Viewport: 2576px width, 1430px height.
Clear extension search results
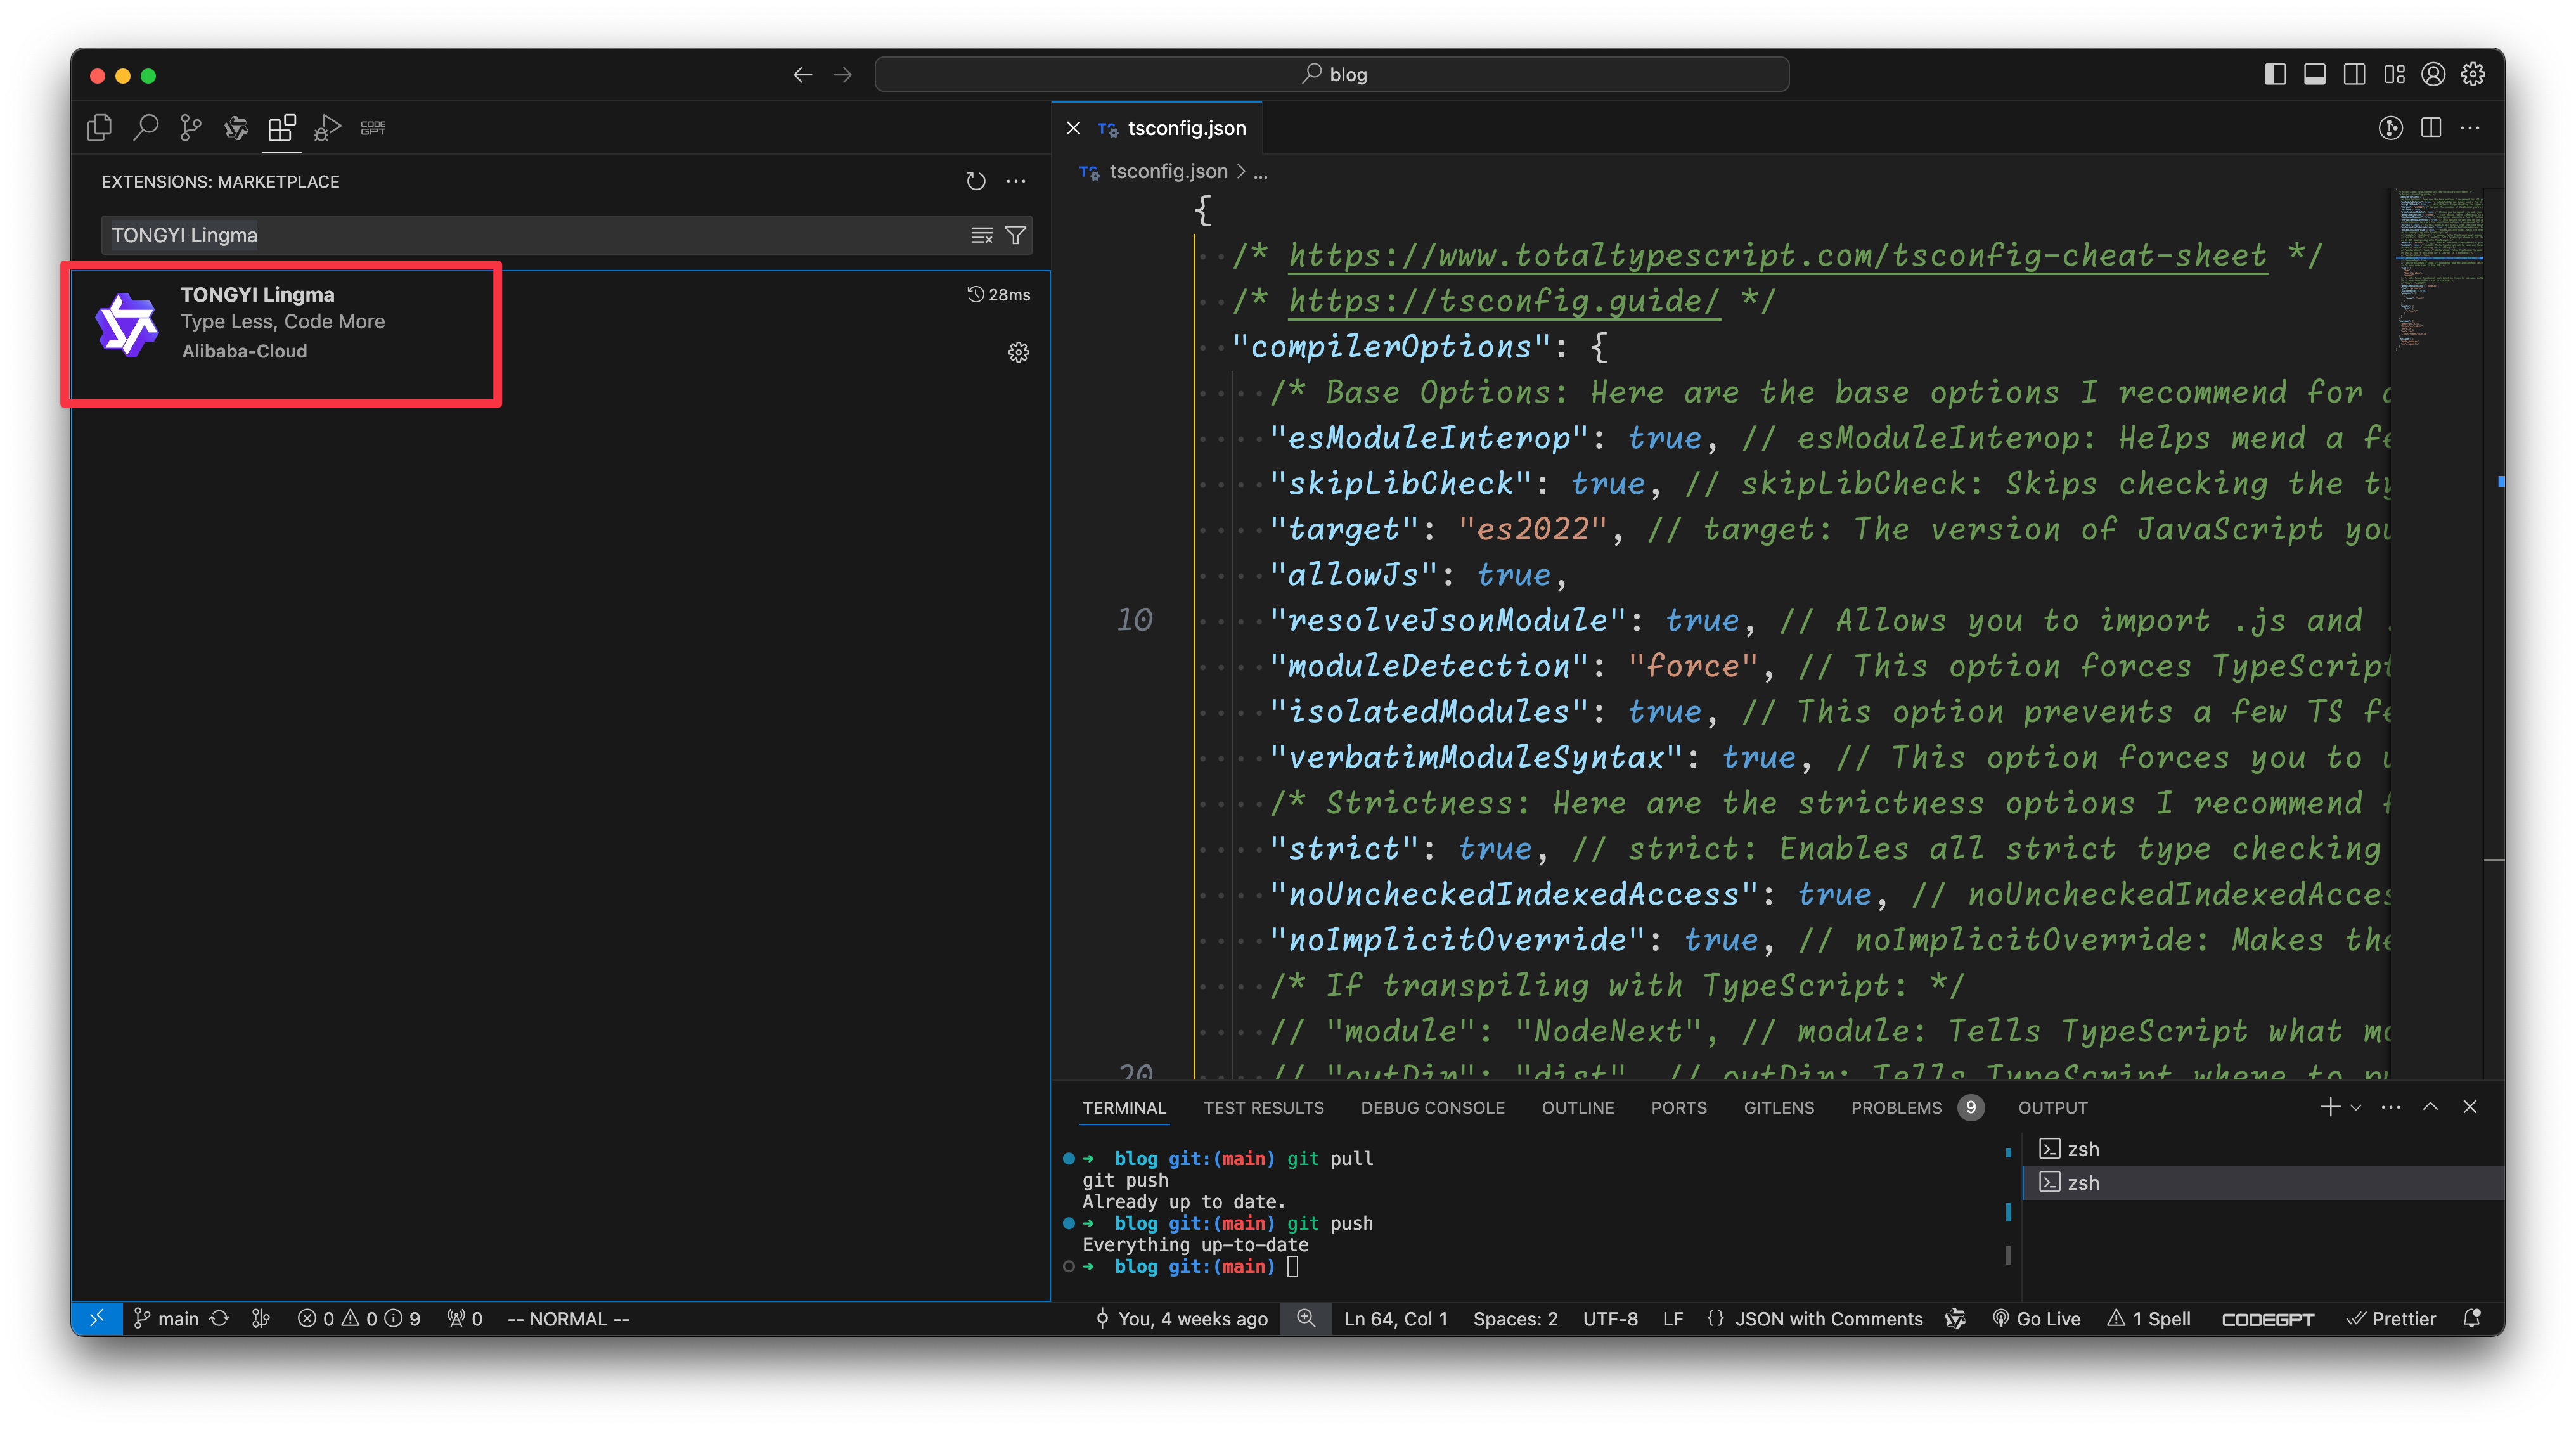pyautogui.click(x=982, y=235)
